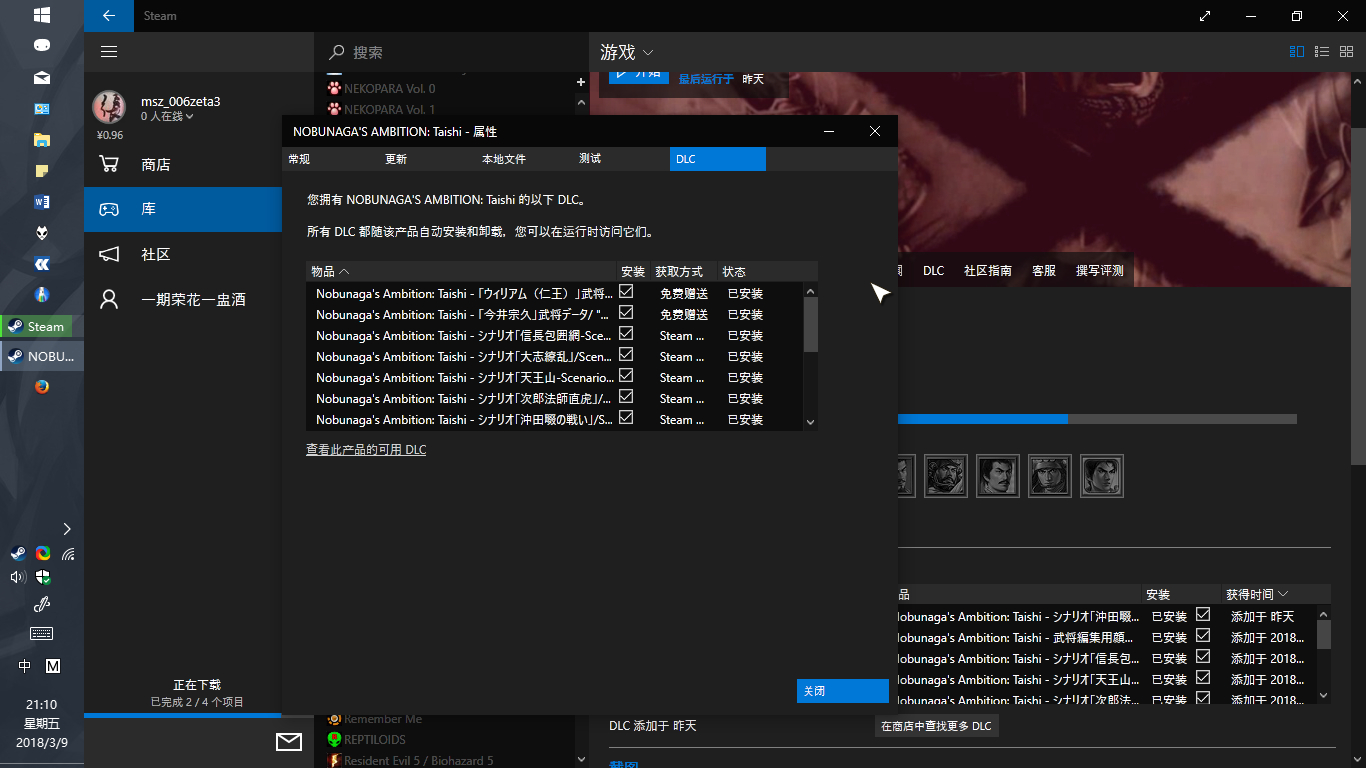This screenshot has height=768, width=1366.
Task: Open 查看此产品的可用 DLC link
Action: [x=366, y=450]
